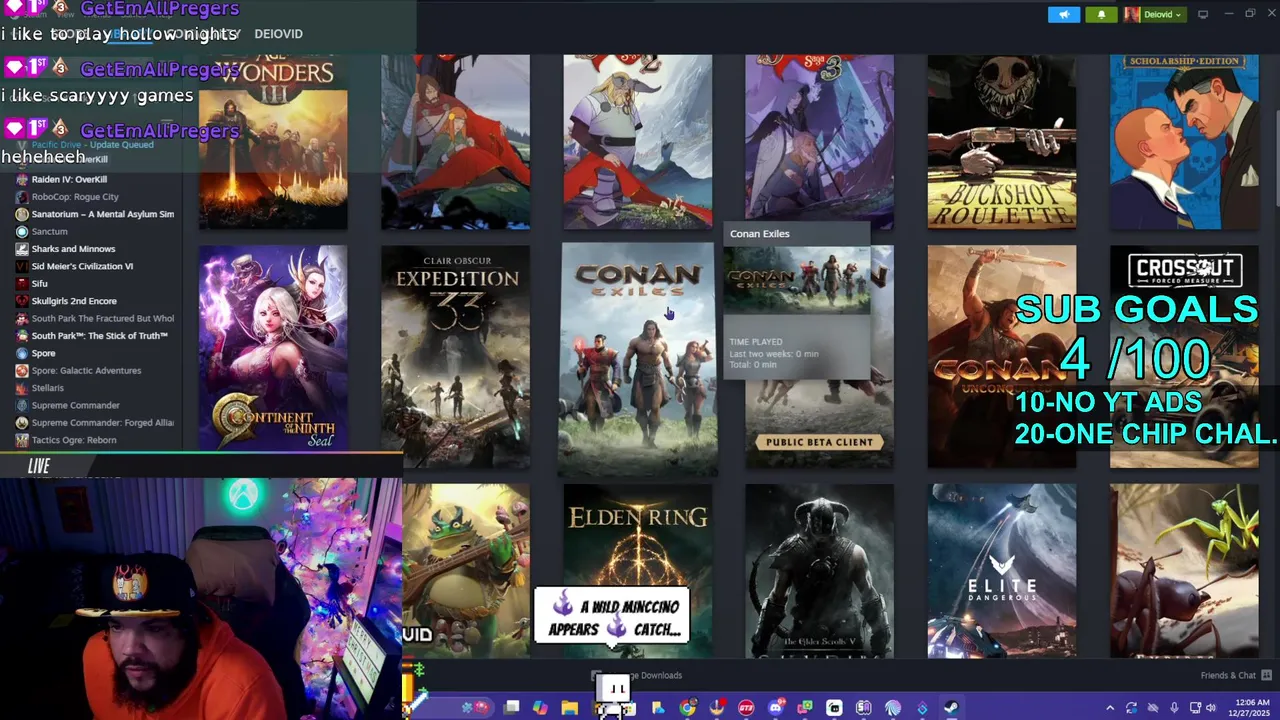The width and height of the screenshot is (1280, 720).
Task: Open the volume speaker tray icon
Action: point(1210,708)
